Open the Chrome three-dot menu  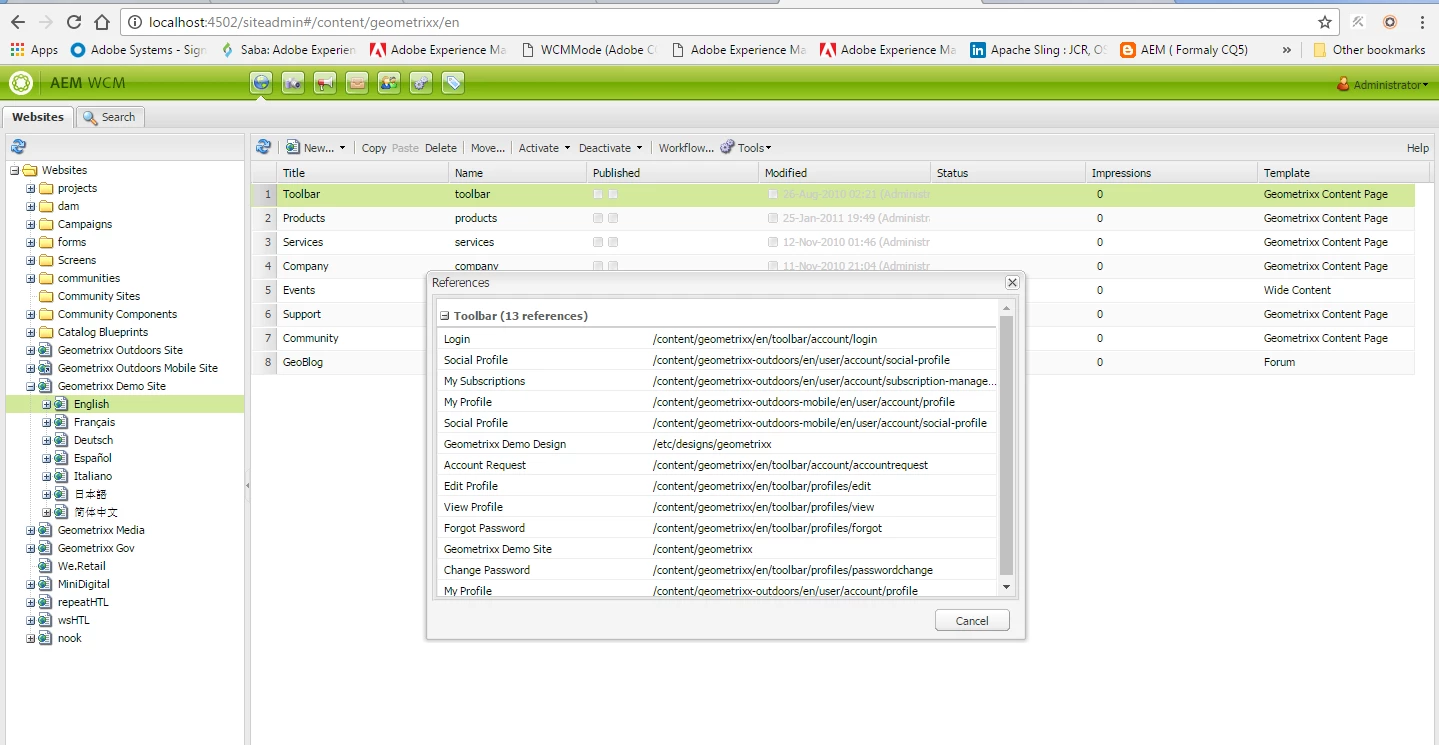[1422, 22]
